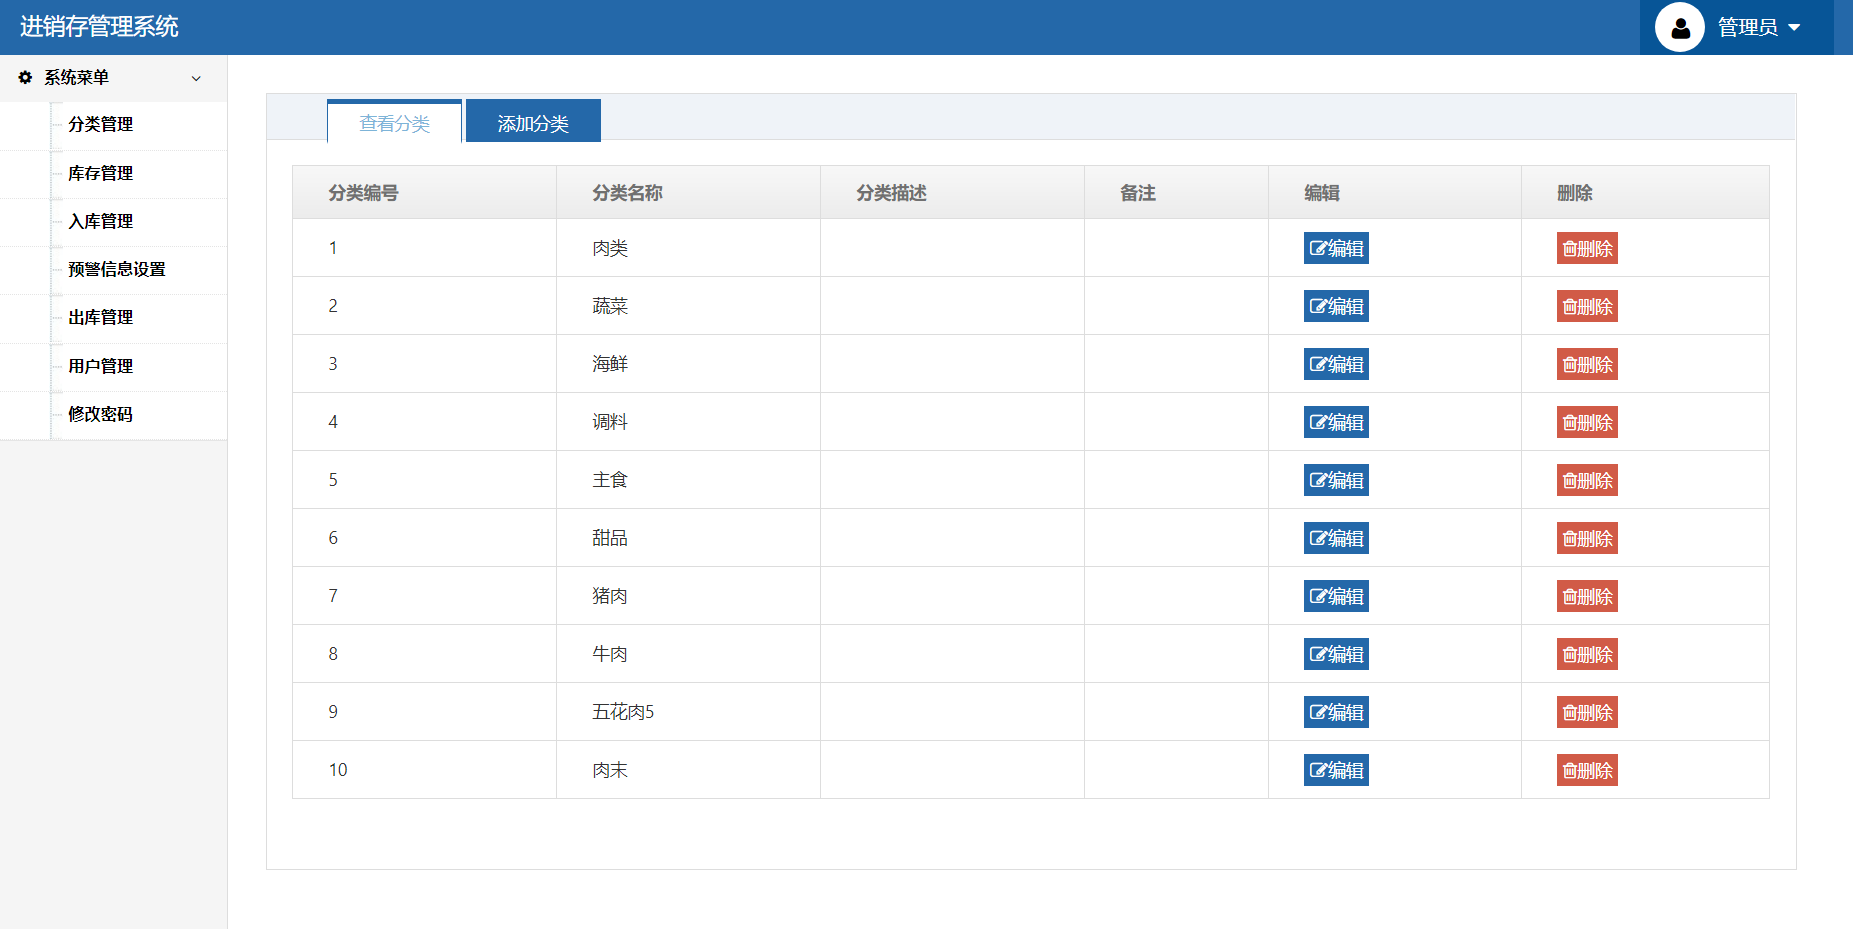
Task: Switch to the 添加分类 tab
Action: 533,122
